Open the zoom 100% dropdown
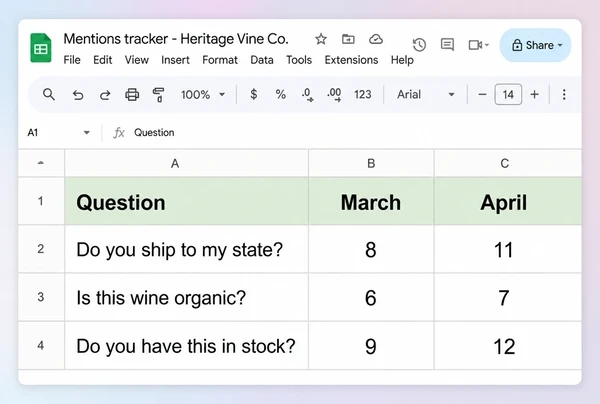The image size is (600, 404). [x=203, y=94]
